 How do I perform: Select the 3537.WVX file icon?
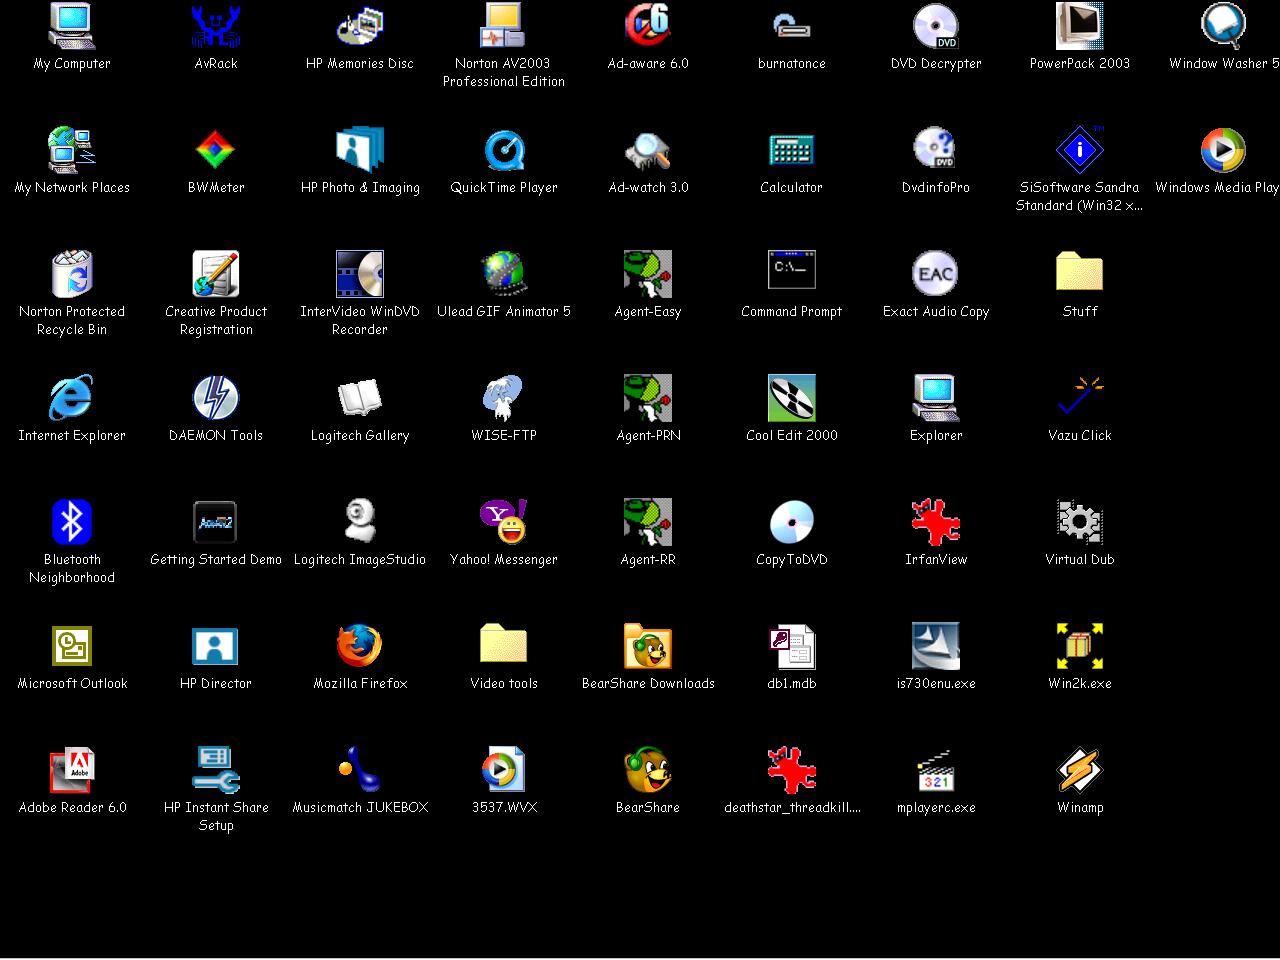(504, 770)
